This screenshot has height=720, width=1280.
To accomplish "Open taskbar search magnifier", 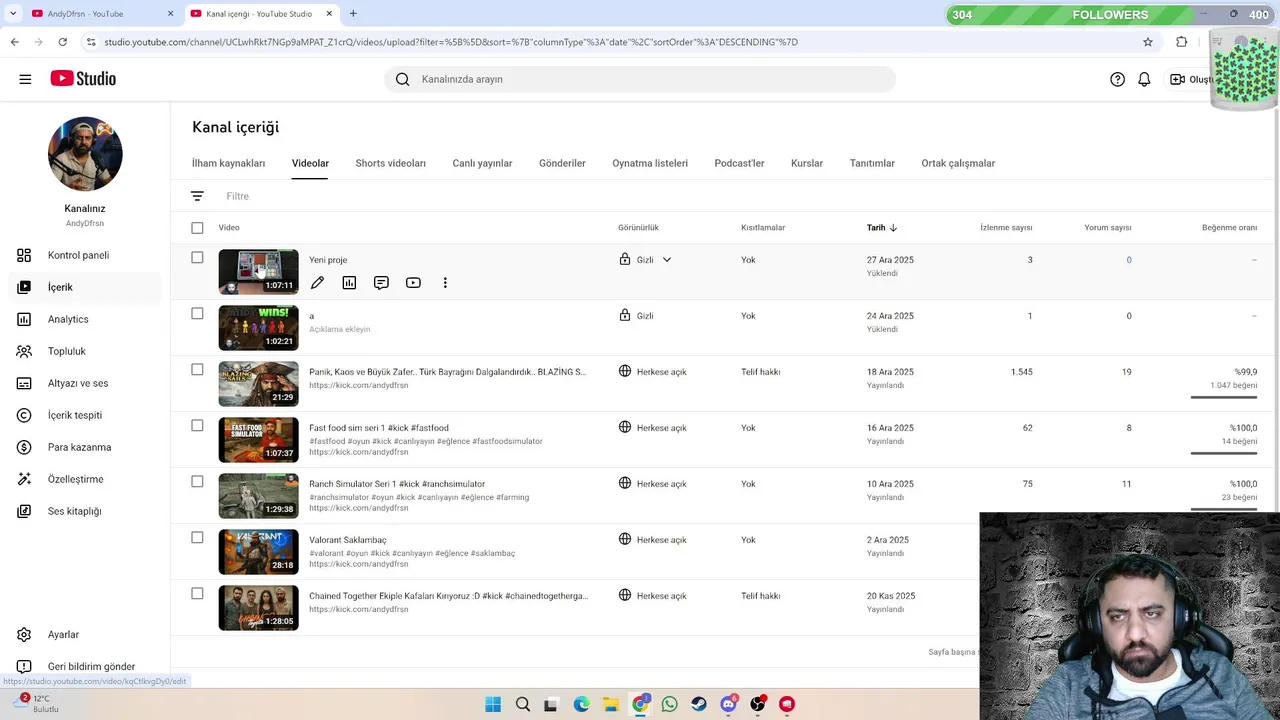I will coord(522,704).
